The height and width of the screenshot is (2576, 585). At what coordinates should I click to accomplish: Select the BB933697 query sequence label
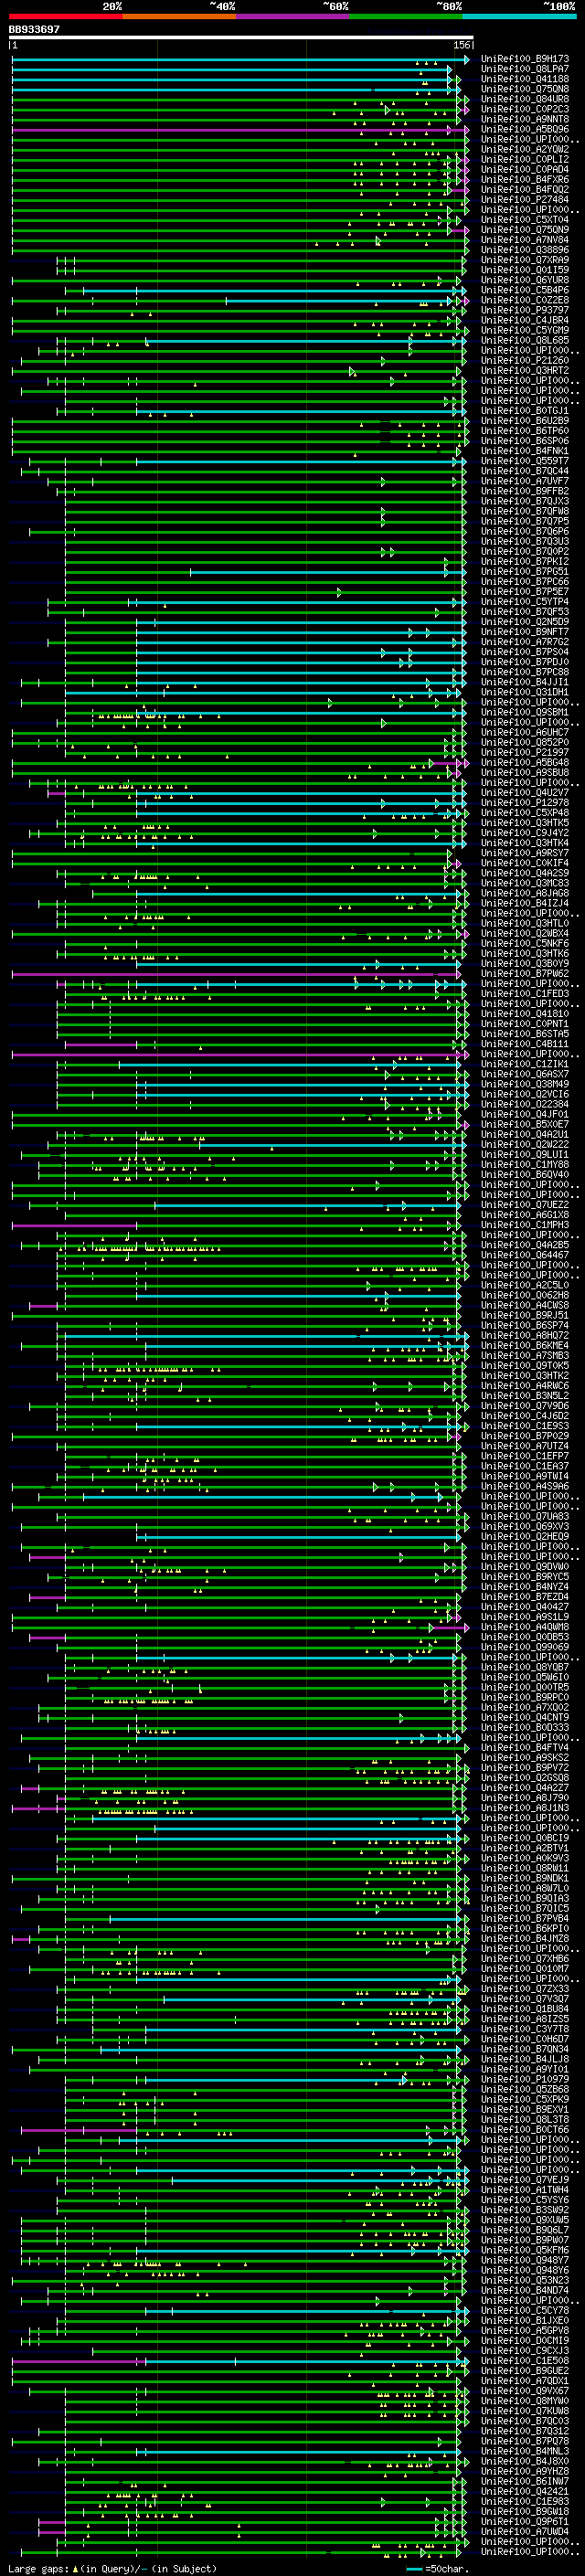34,29
